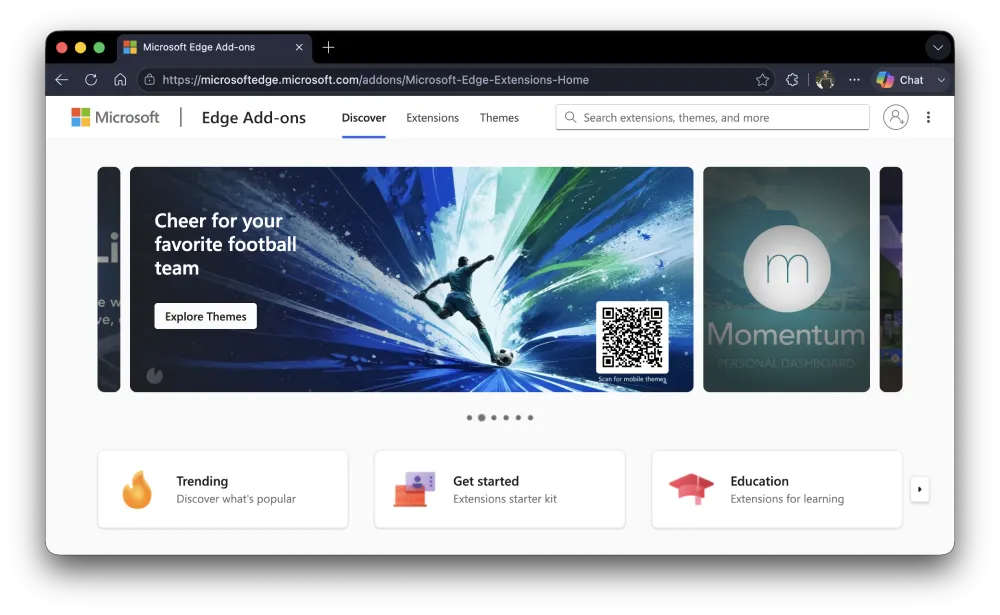This screenshot has height=615, width=1000.
Task: Click the Get started starter kit icon
Action: [414, 489]
